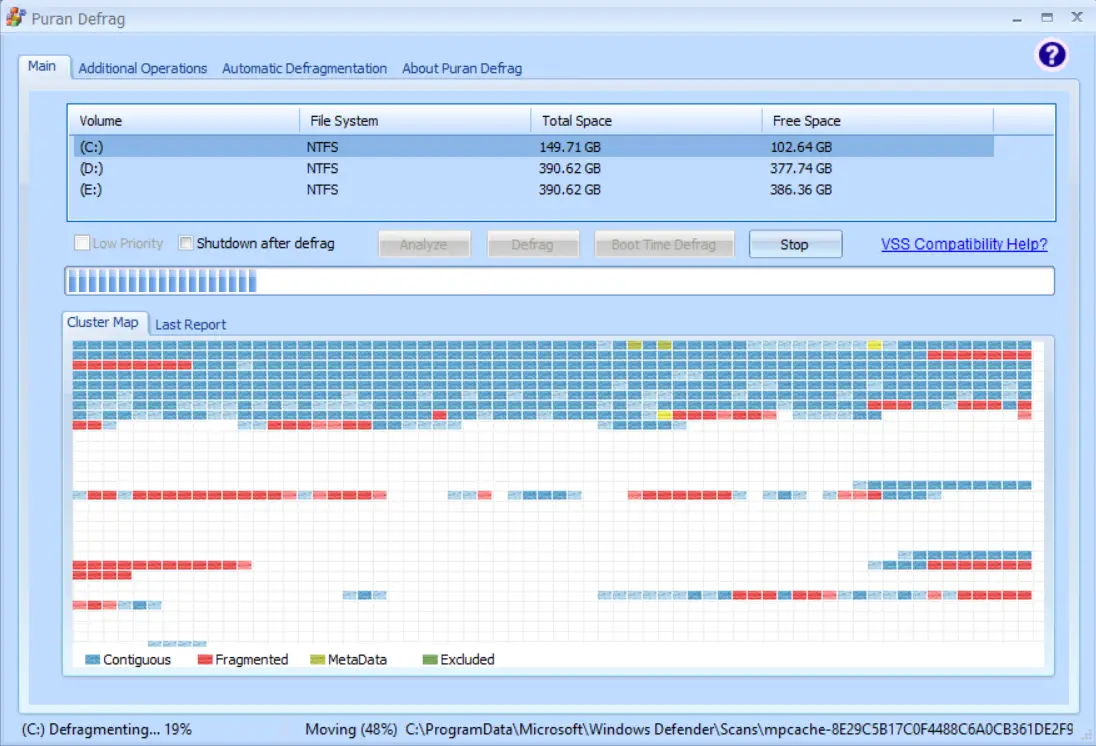This screenshot has width=1096, height=746.
Task: Click the Contiguous legend label
Action: 137,659
